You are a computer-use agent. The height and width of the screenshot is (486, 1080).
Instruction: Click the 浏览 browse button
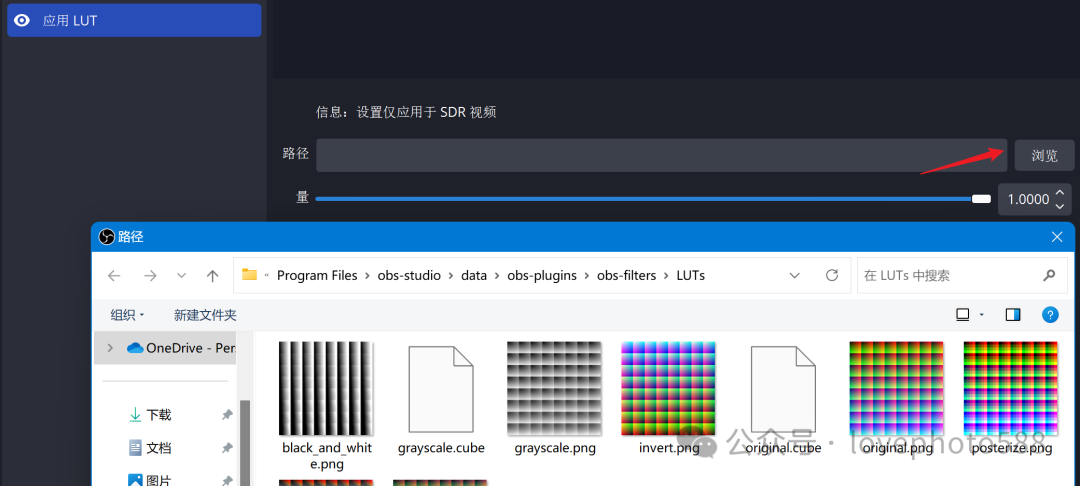click(1044, 155)
